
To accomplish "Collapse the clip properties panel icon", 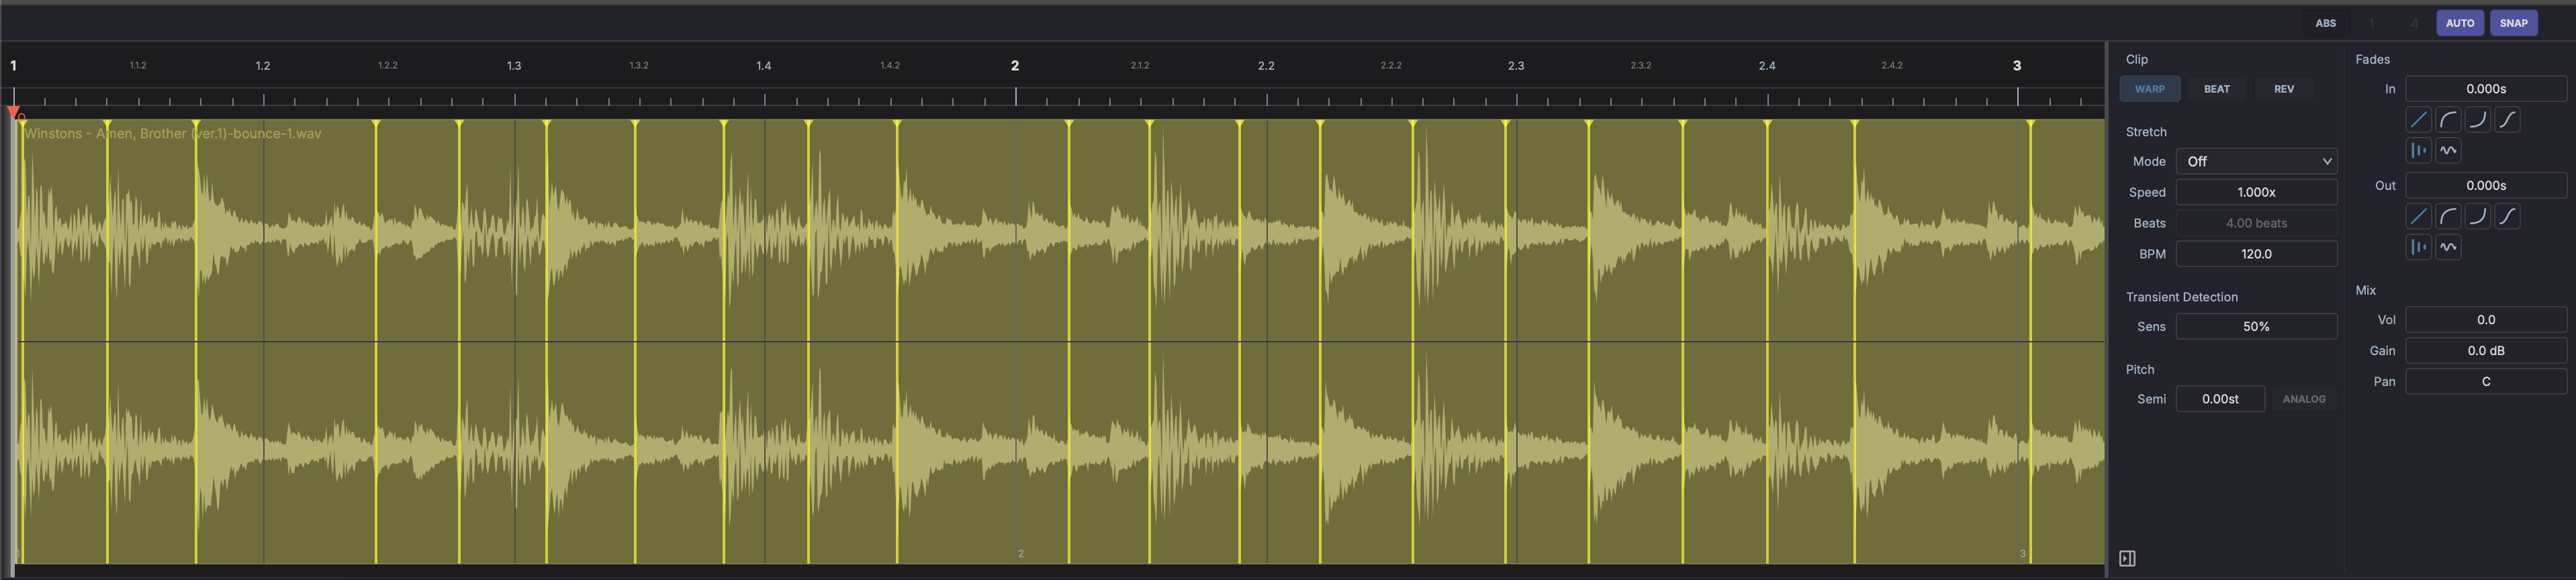I will coord(2127,558).
